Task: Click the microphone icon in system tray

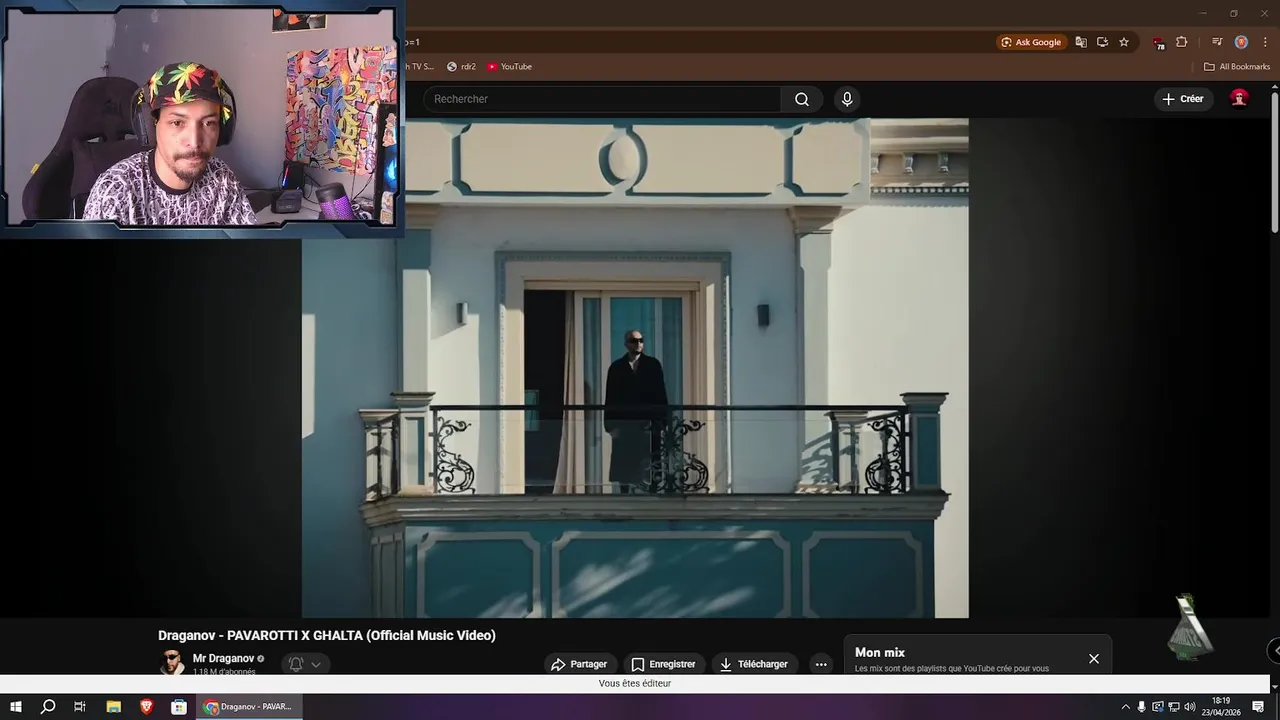Action: [1142, 707]
